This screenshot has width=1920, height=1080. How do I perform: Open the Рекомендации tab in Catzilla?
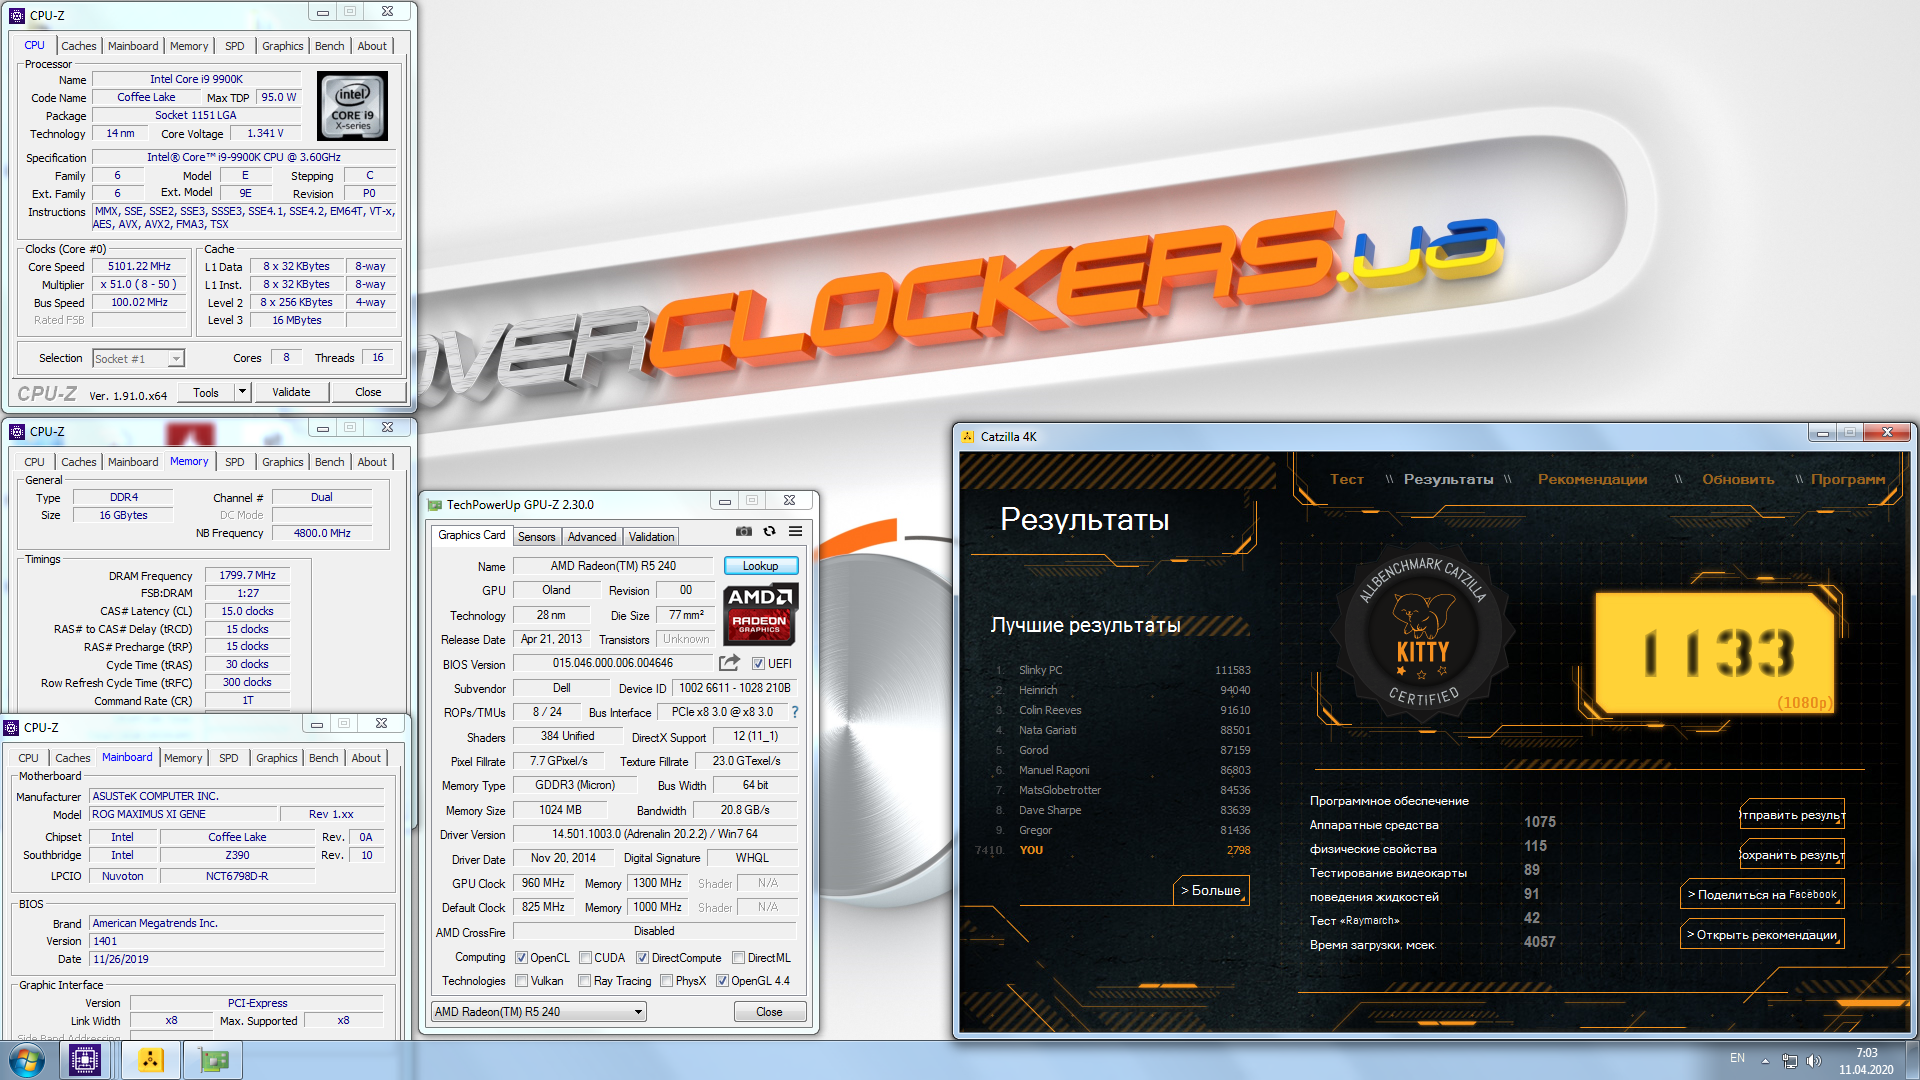pos(1592,479)
